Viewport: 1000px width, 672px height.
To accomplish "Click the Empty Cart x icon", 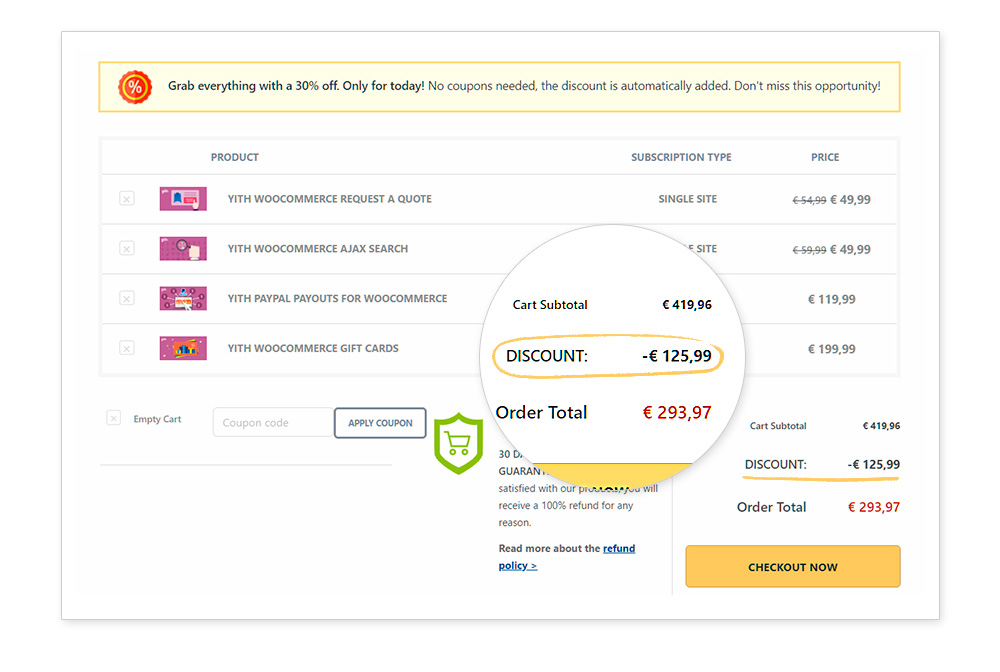I will (x=114, y=418).
